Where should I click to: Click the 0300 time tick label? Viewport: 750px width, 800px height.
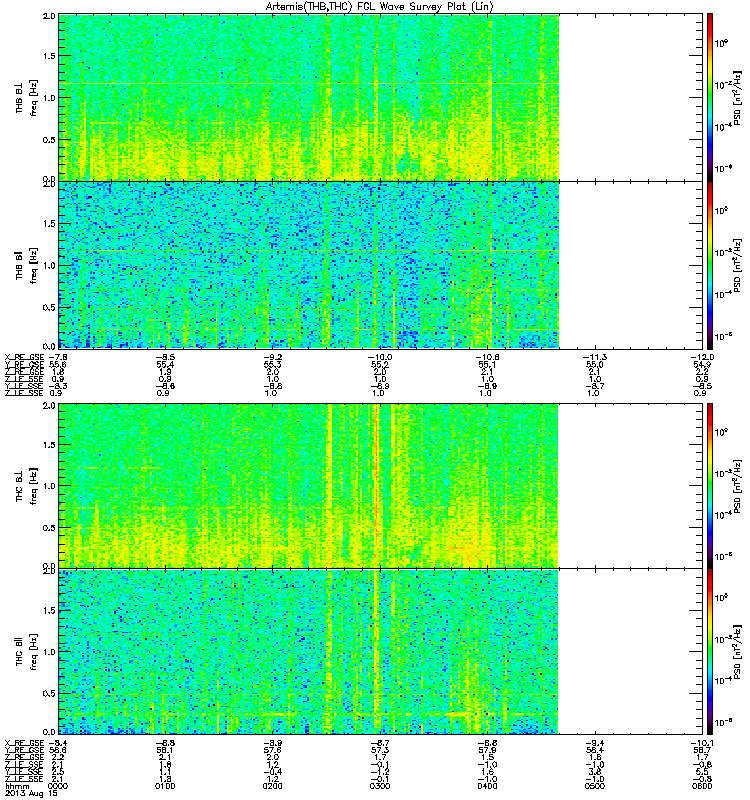click(x=380, y=786)
